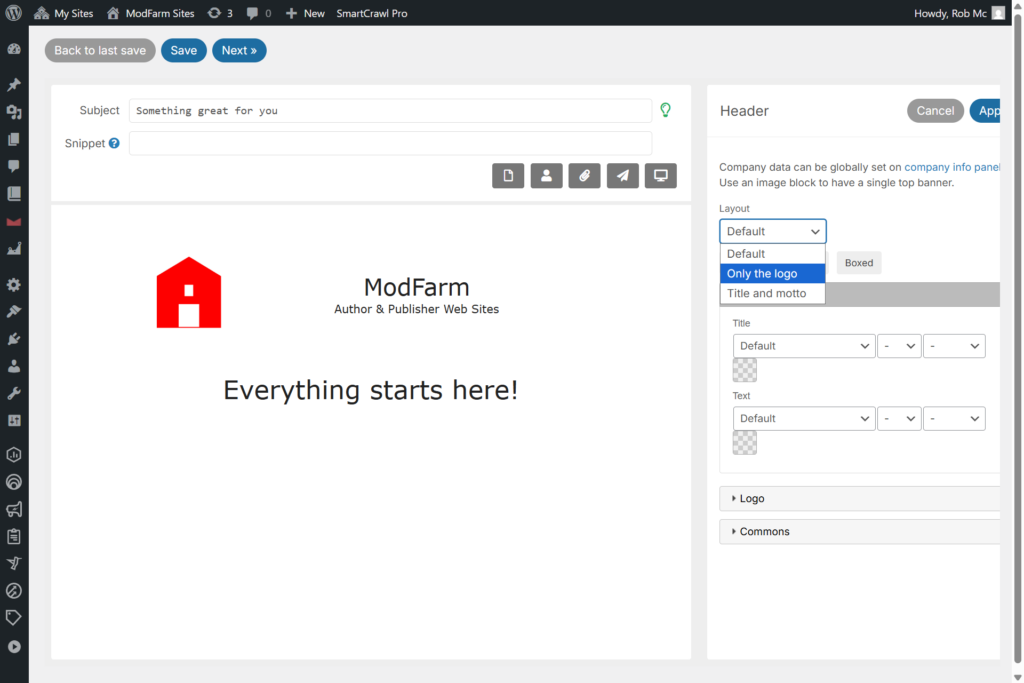Image resolution: width=1024 pixels, height=683 pixels.
Task: Click the blue Snippet help question mark
Action: click(x=114, y=143)
